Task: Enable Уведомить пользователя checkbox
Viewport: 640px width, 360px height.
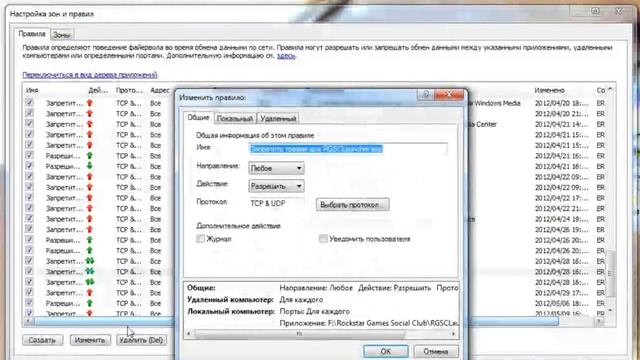Action: point(323,238)
